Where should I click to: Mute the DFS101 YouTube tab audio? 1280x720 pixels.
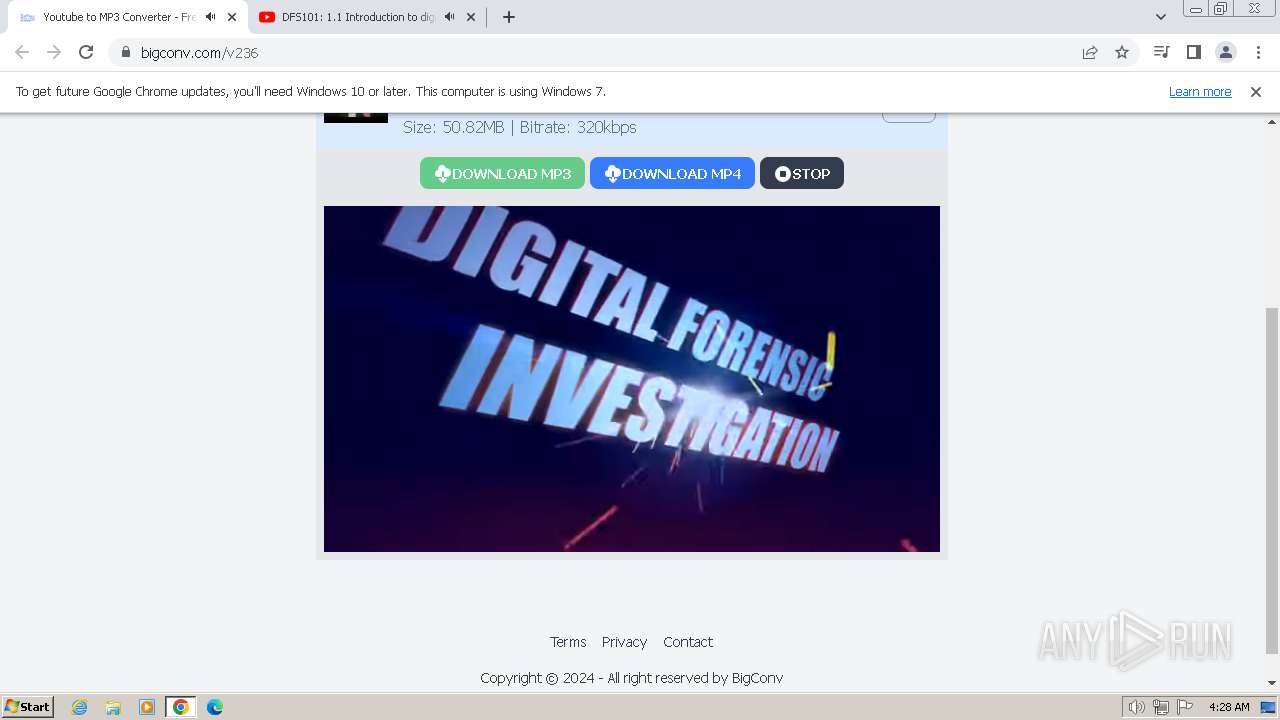pos(449,17)
